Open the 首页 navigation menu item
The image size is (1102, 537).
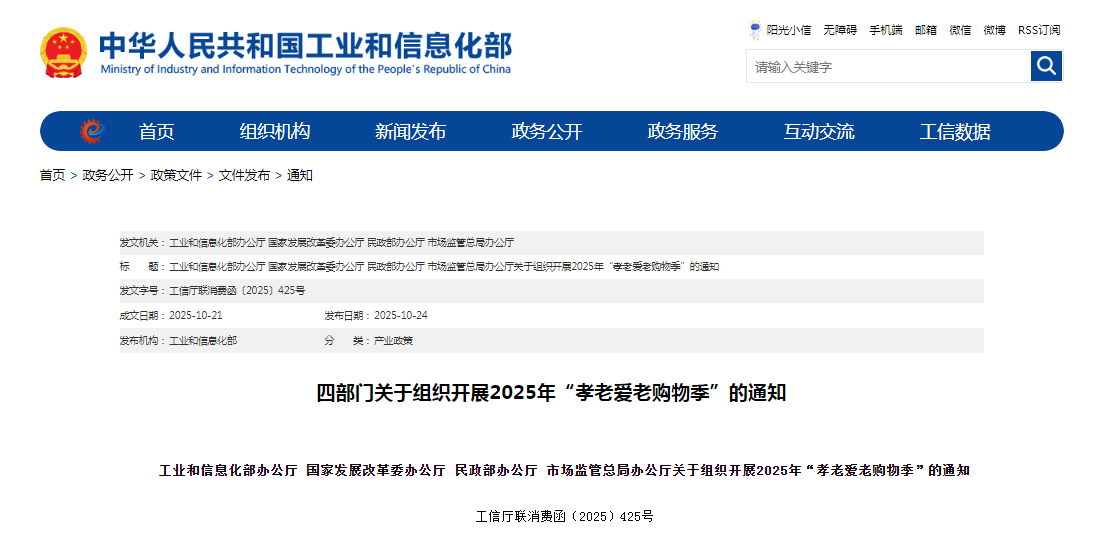(156, 132)
